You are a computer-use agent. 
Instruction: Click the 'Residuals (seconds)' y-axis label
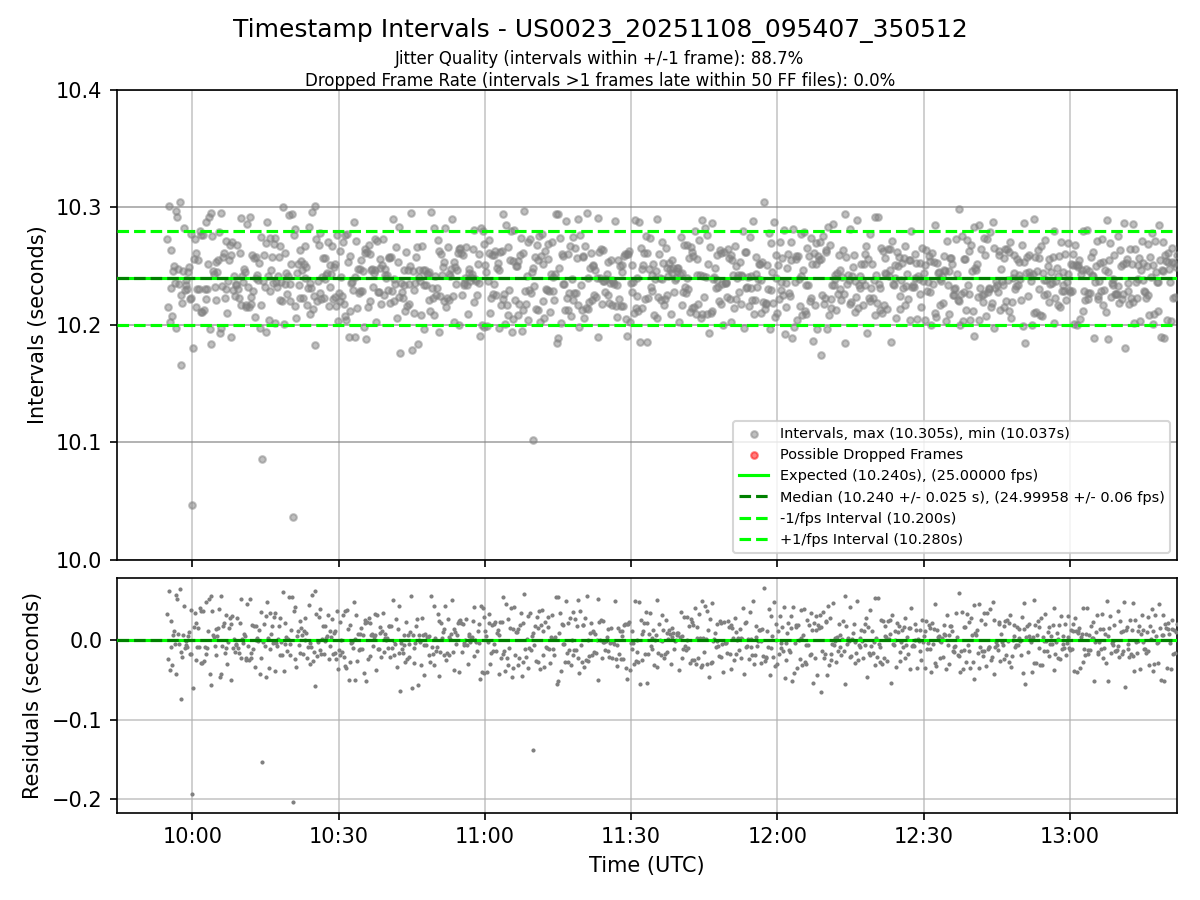(x=32, y=696)
